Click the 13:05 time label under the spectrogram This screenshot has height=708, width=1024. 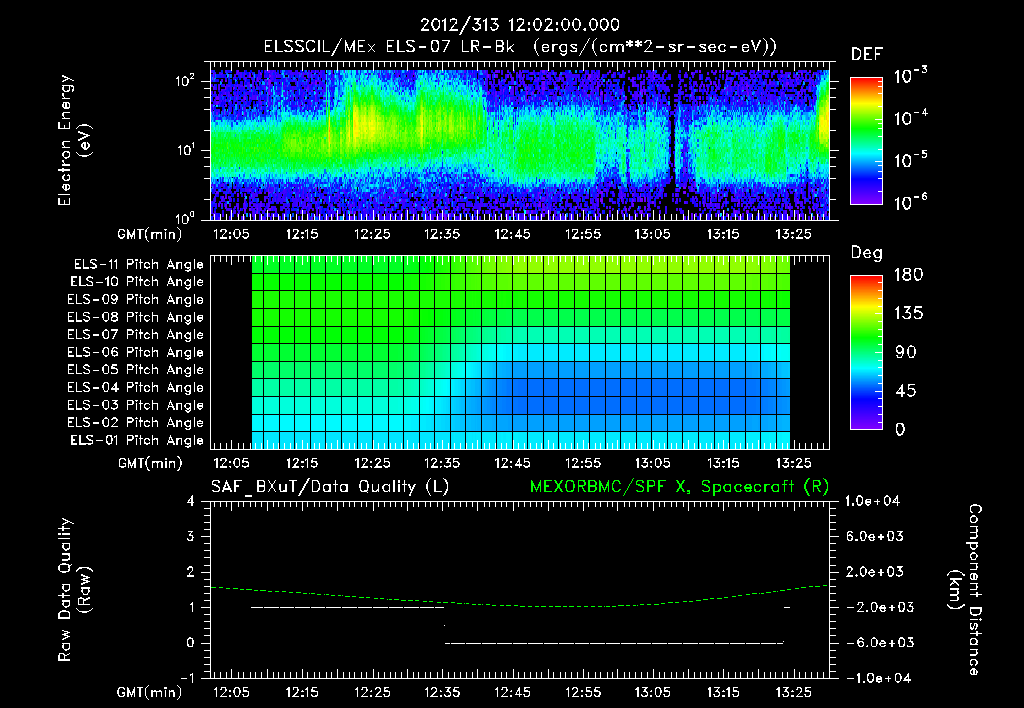pos(653,234)
